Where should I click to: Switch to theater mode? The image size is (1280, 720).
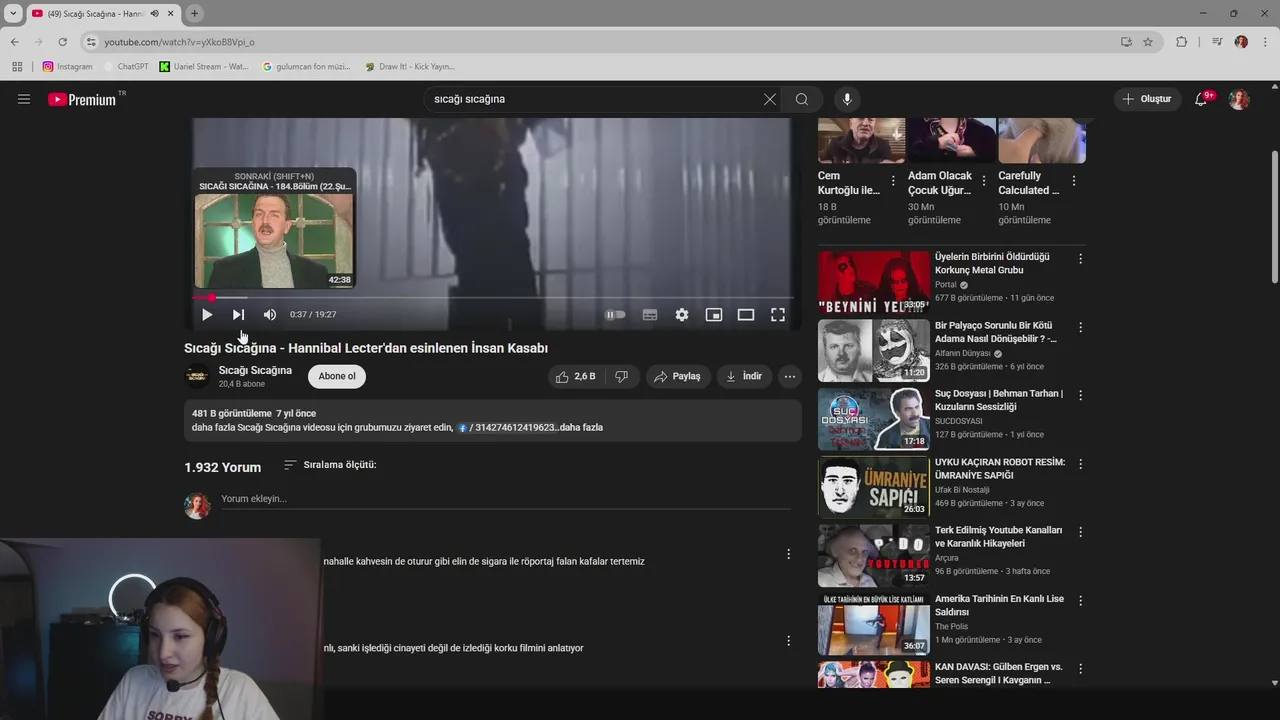[746, 314]
